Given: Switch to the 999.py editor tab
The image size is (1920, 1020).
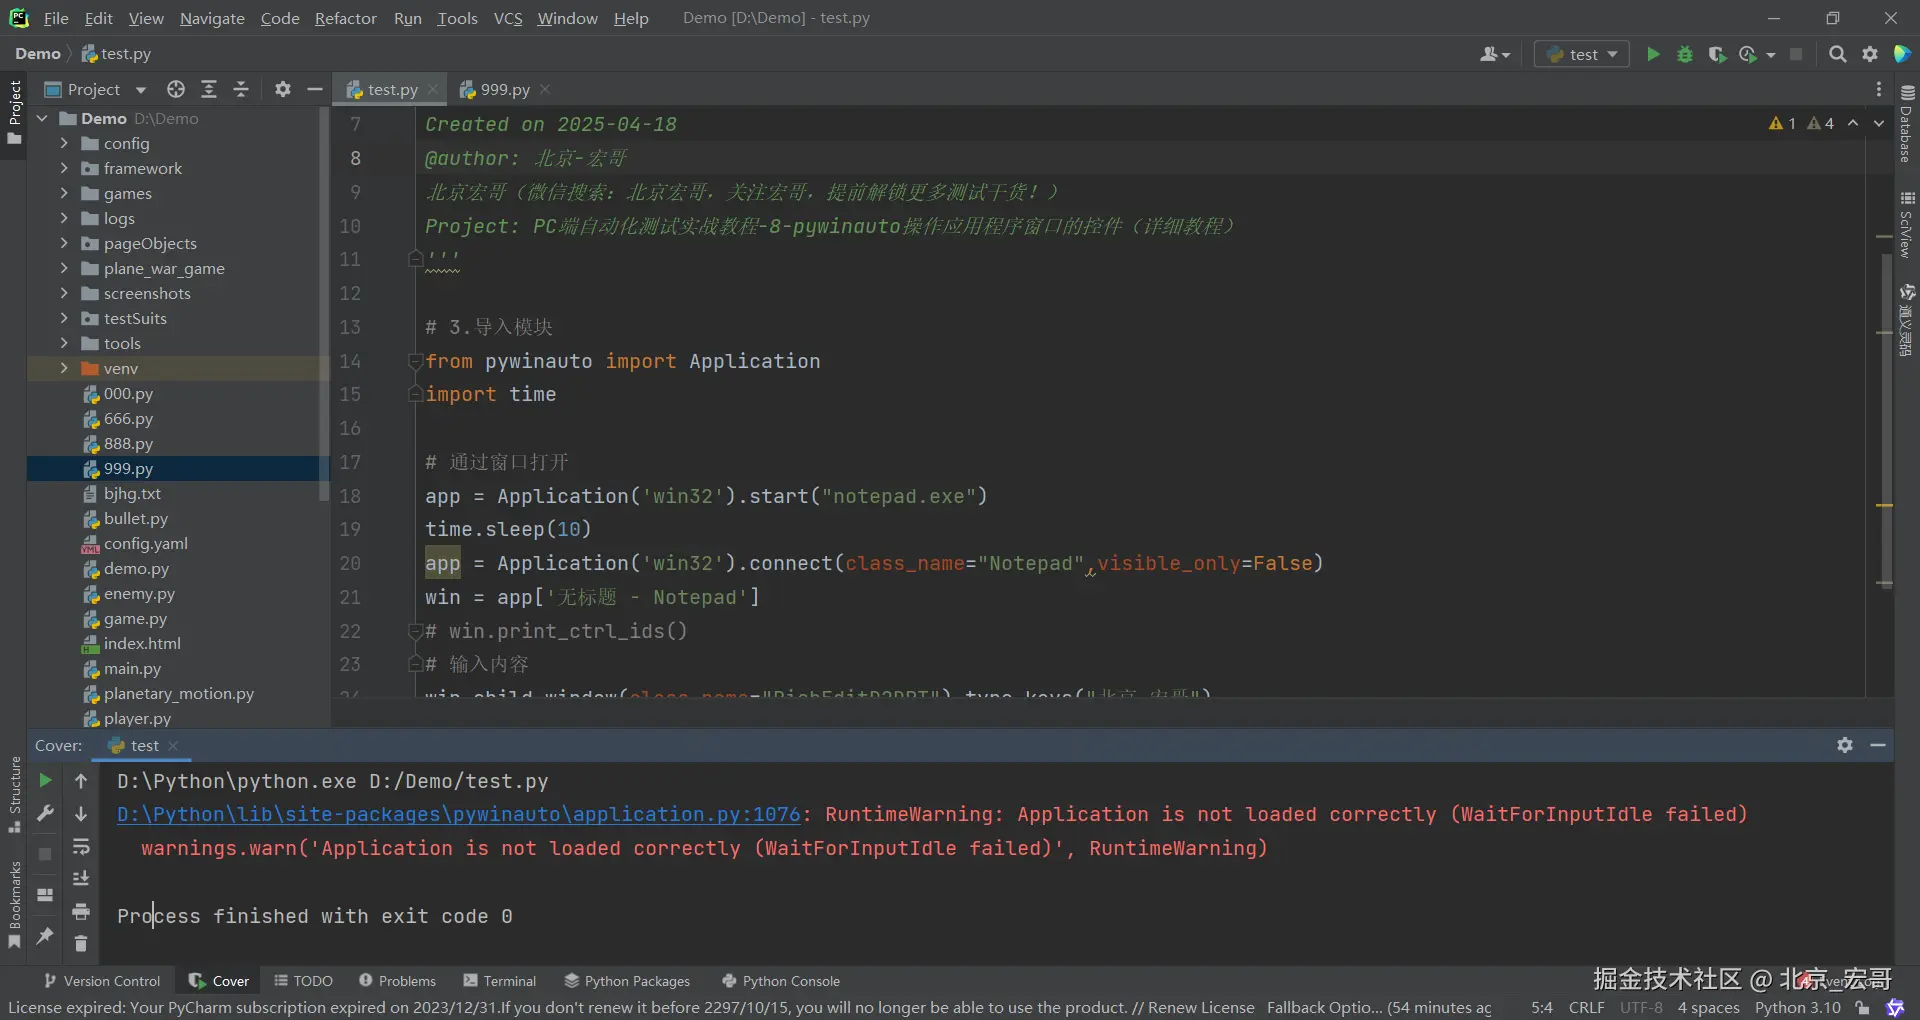Looking at the screenshot, I should pos(504,89).
